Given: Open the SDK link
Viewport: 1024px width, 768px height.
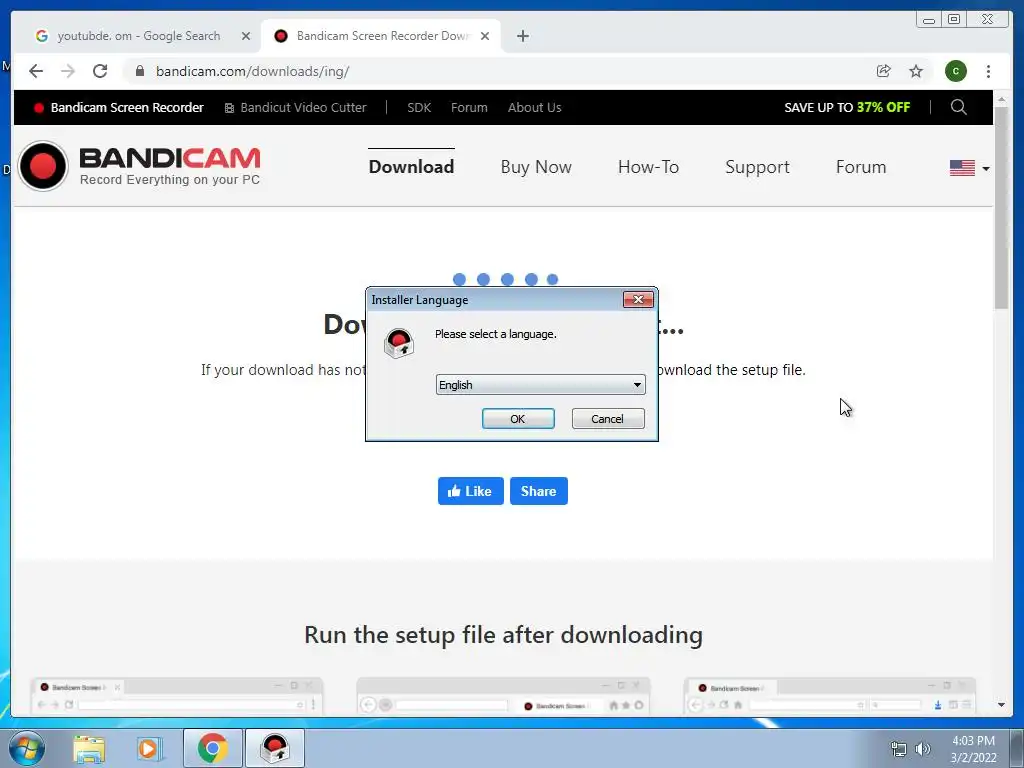Looking at the screenshot, I should (x=419, y=108).
